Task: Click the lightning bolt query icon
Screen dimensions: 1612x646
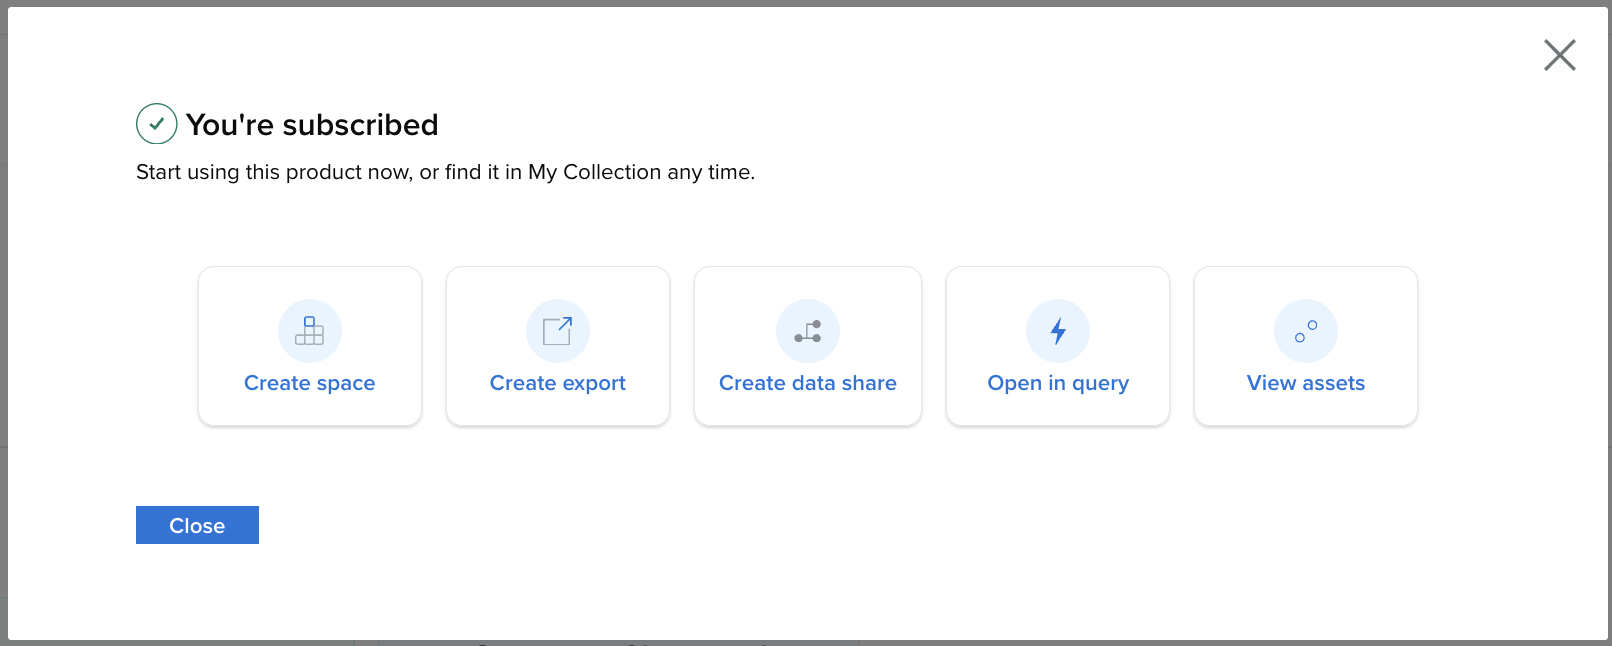Action: (x=1058, y=331)
